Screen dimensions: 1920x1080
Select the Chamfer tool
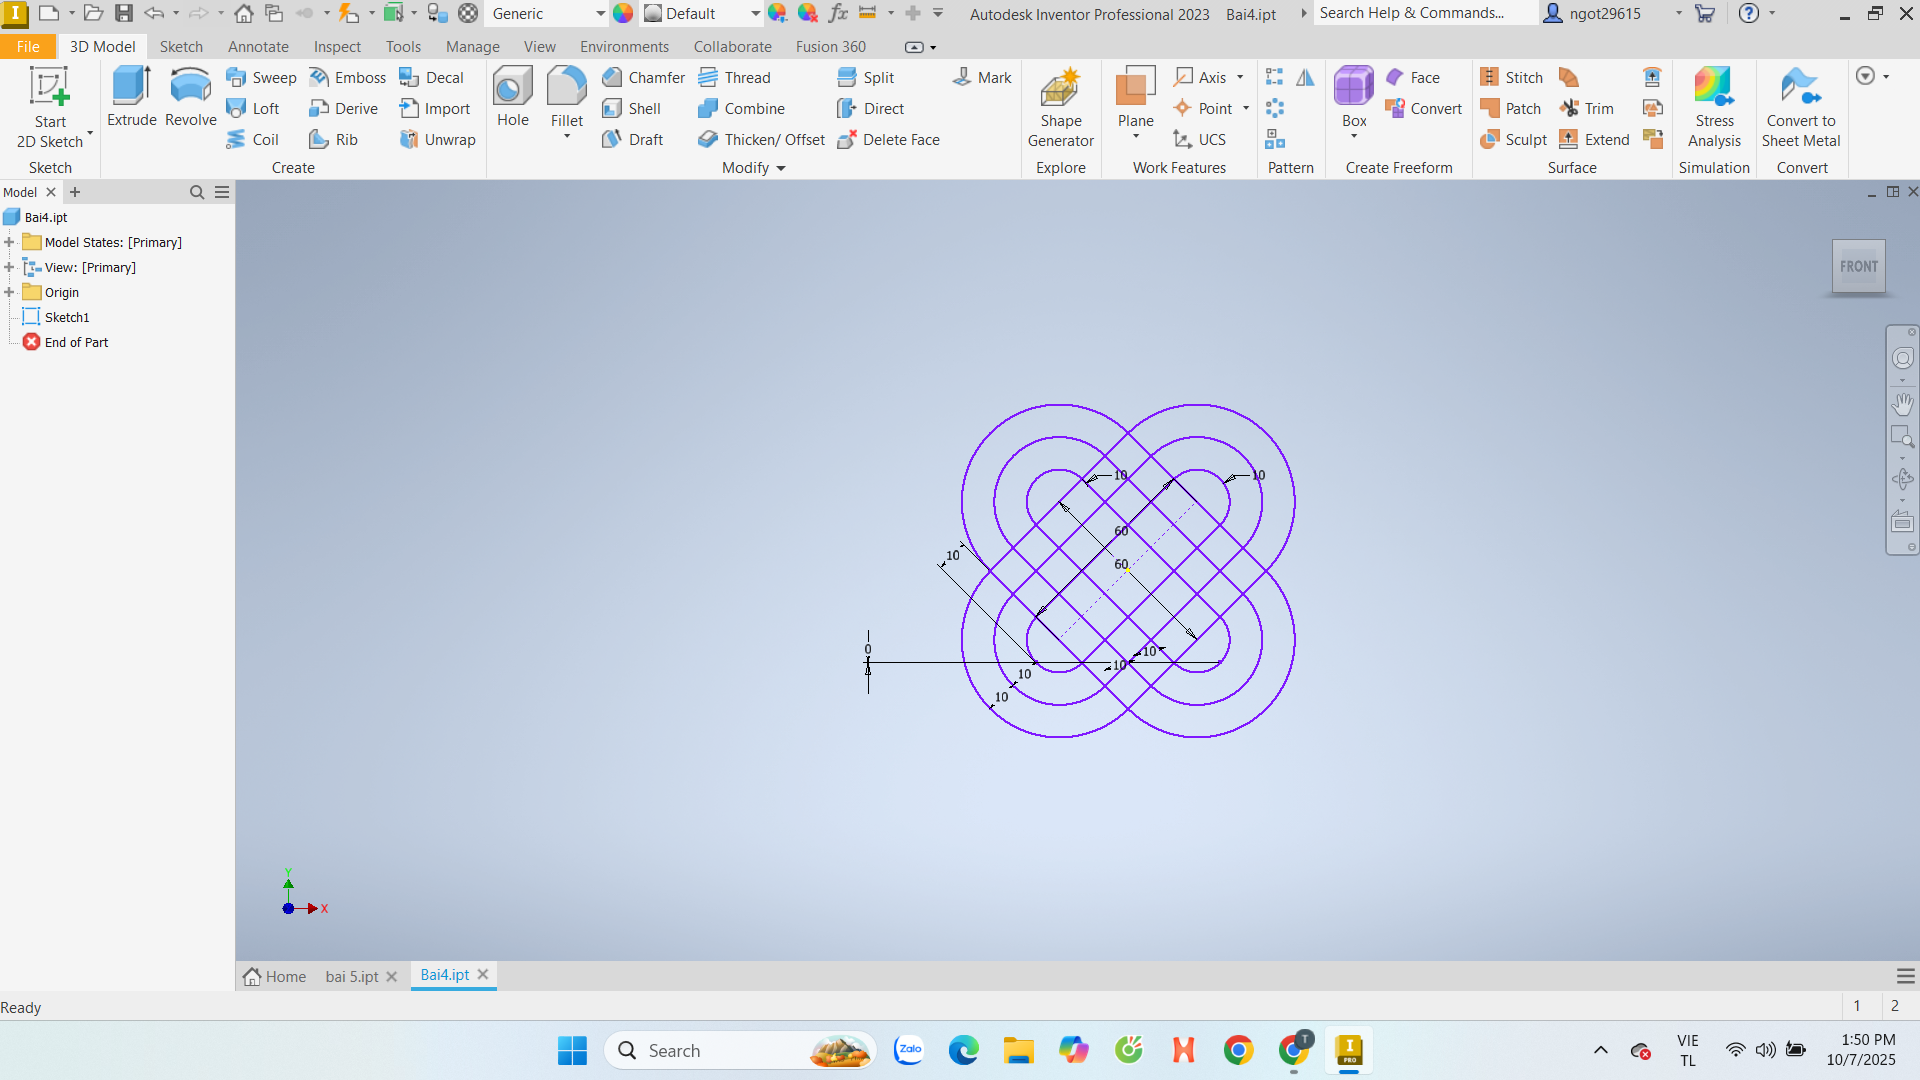[x=643, y=77]
